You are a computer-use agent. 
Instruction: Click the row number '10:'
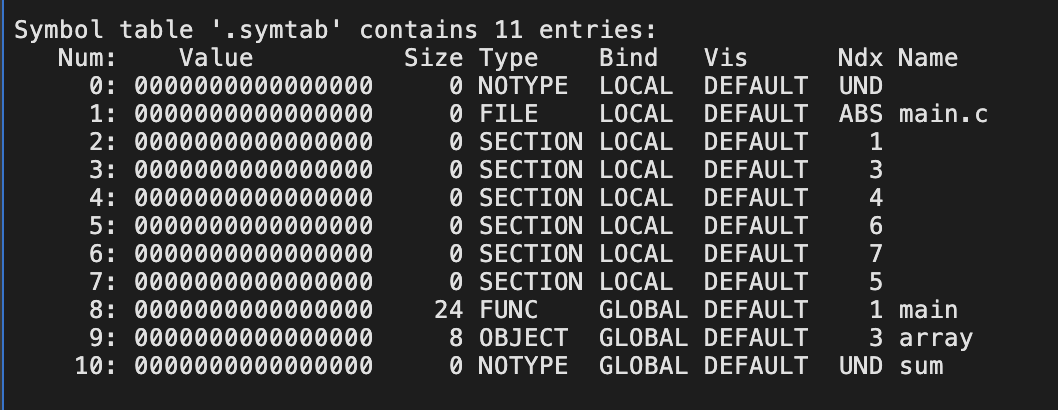(95, 365)
